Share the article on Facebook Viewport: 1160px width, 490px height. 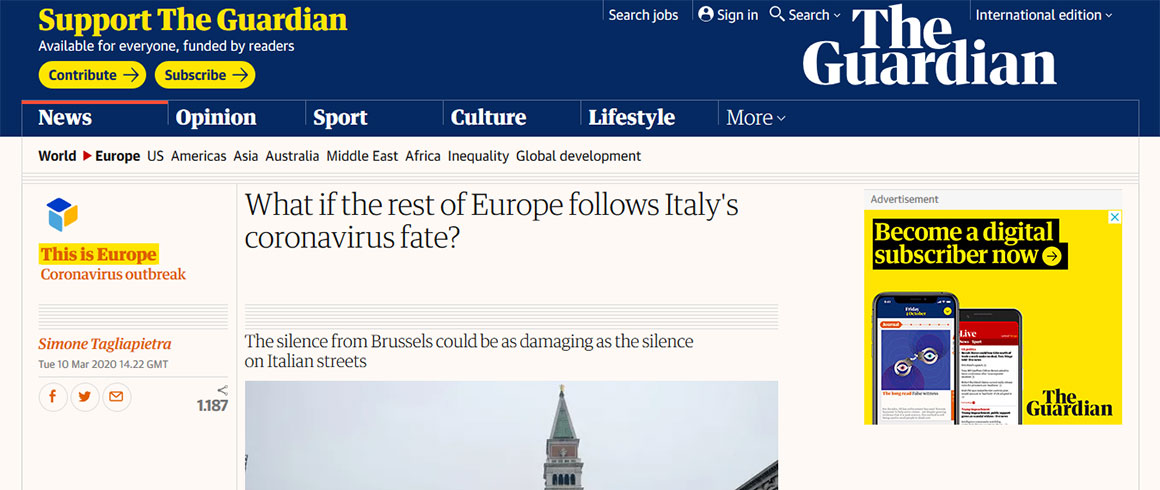pyautogui.click(x=53, y=397)
